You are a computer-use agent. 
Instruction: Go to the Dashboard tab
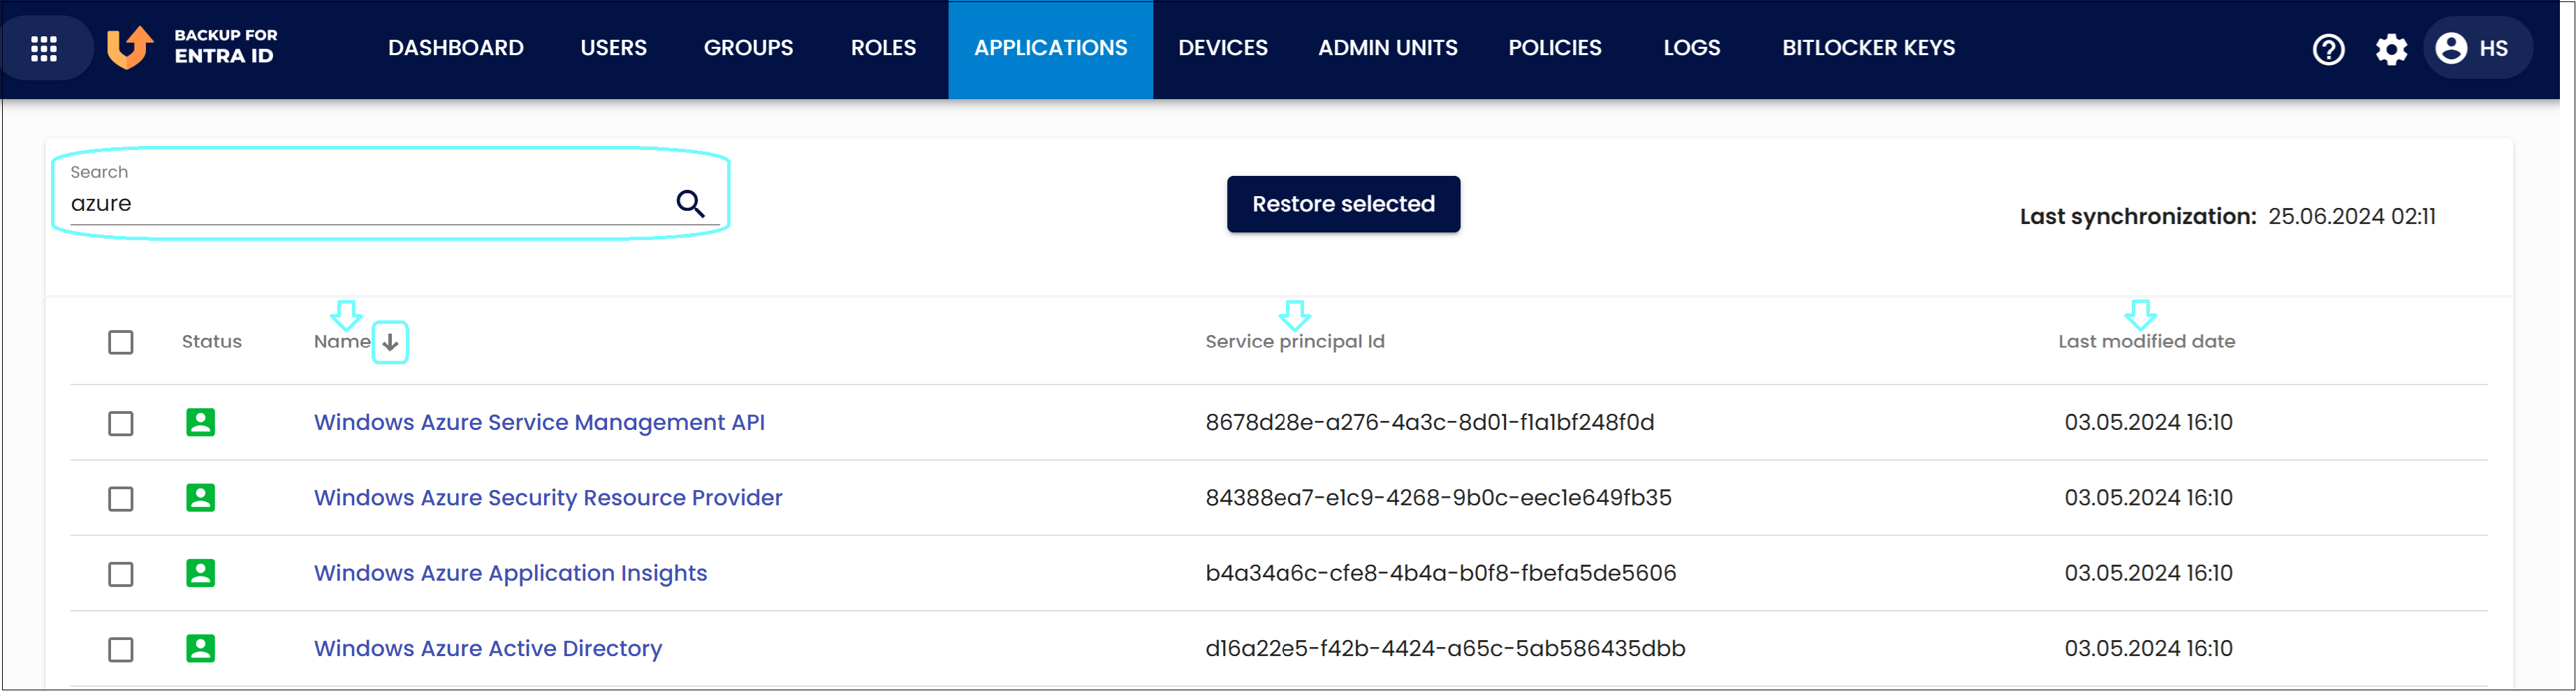pos(456,48)
